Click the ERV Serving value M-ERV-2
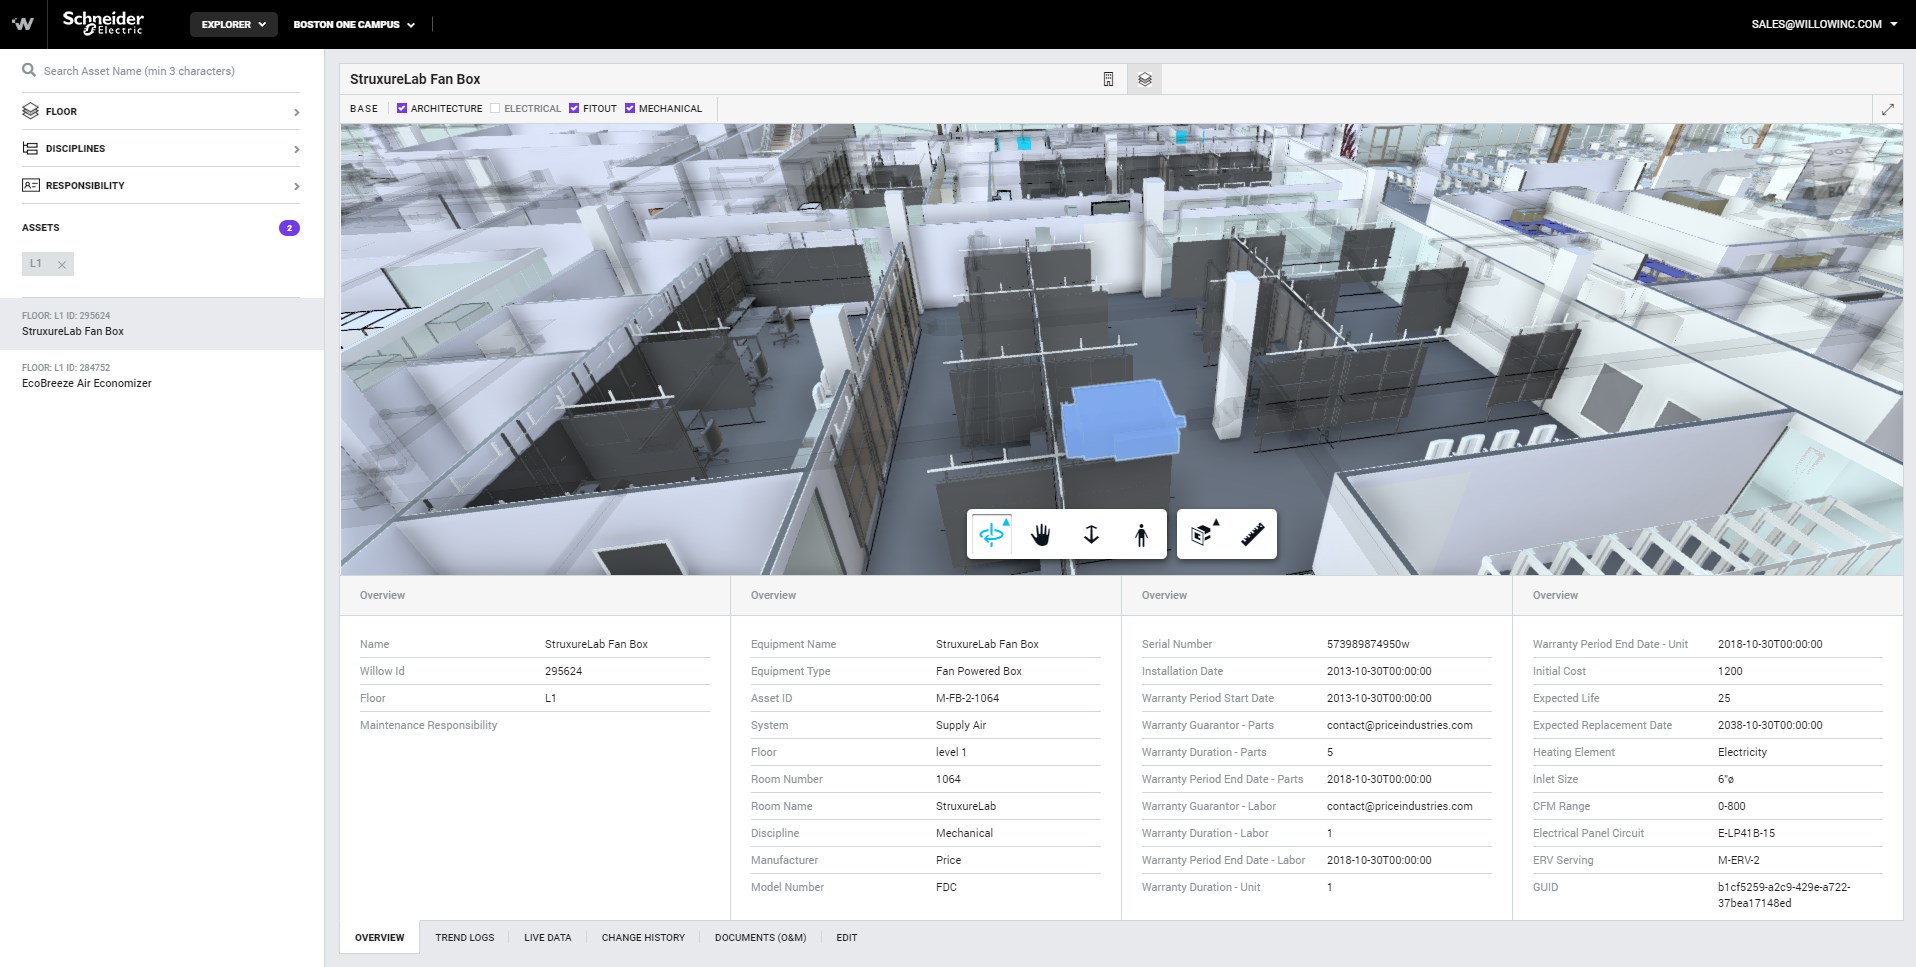This screenshot has height=967, width=1916. click(x=1738, y=860)
